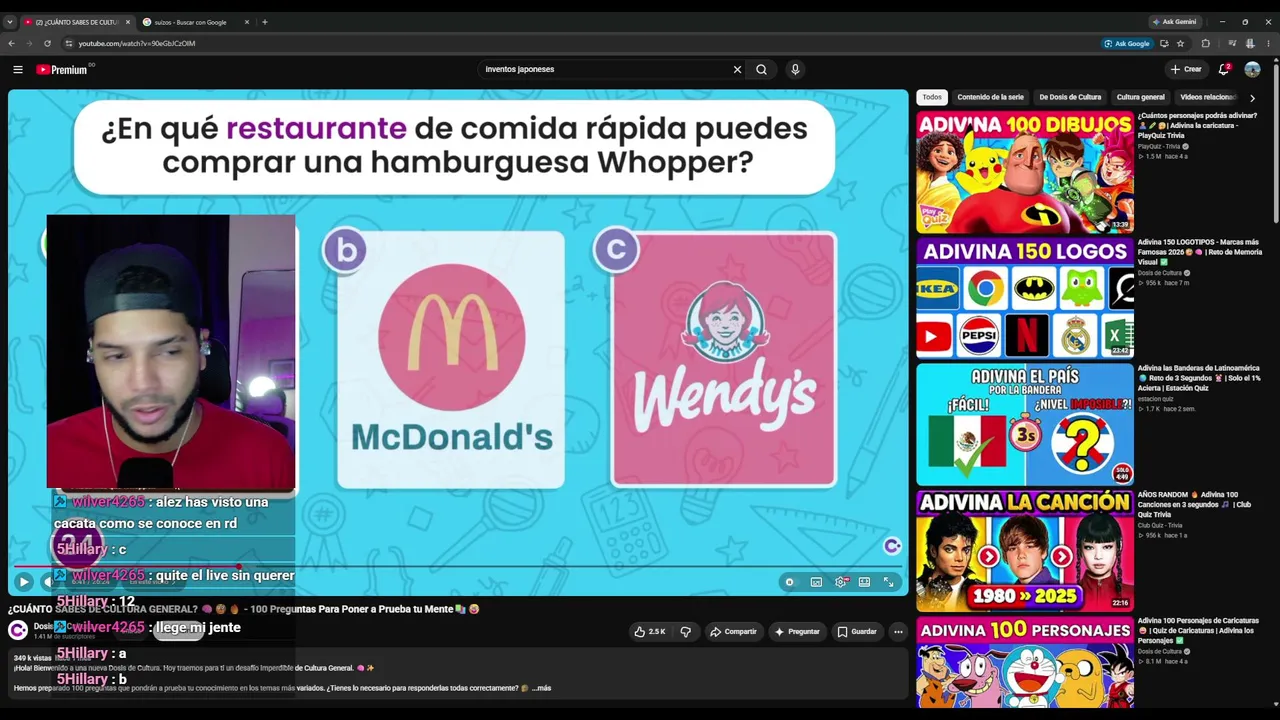
Task: Open more actions ellipsis below the video
Action: 898,631
